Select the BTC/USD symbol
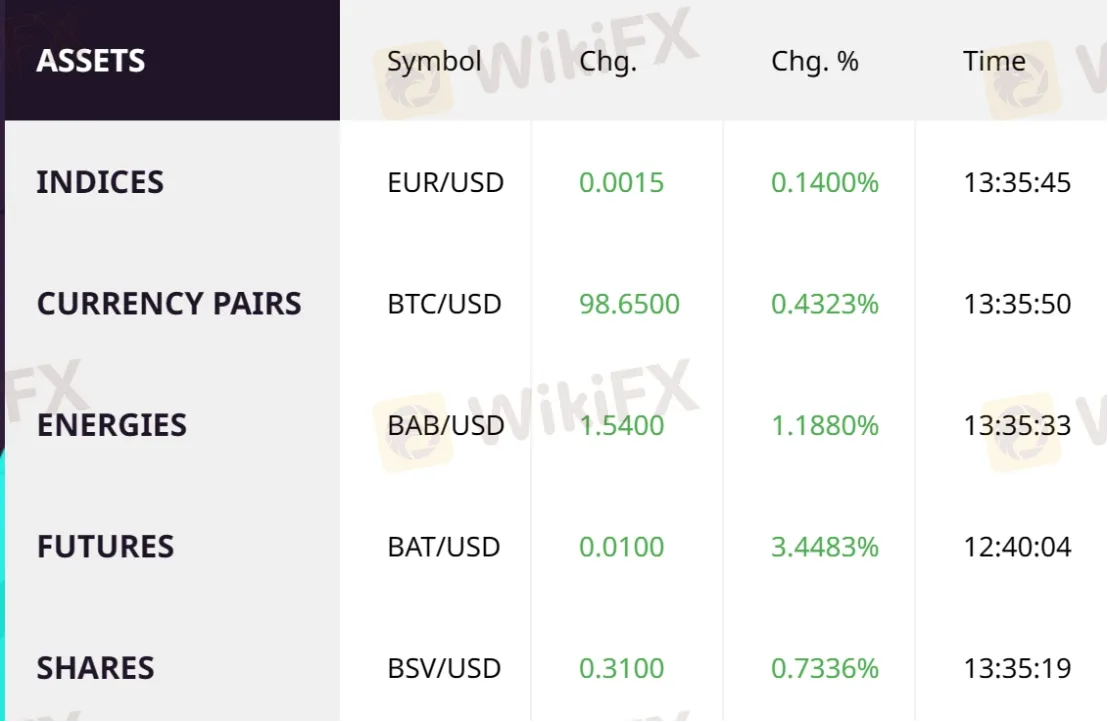Screen dimensions: 1108x722 [444, 304]
